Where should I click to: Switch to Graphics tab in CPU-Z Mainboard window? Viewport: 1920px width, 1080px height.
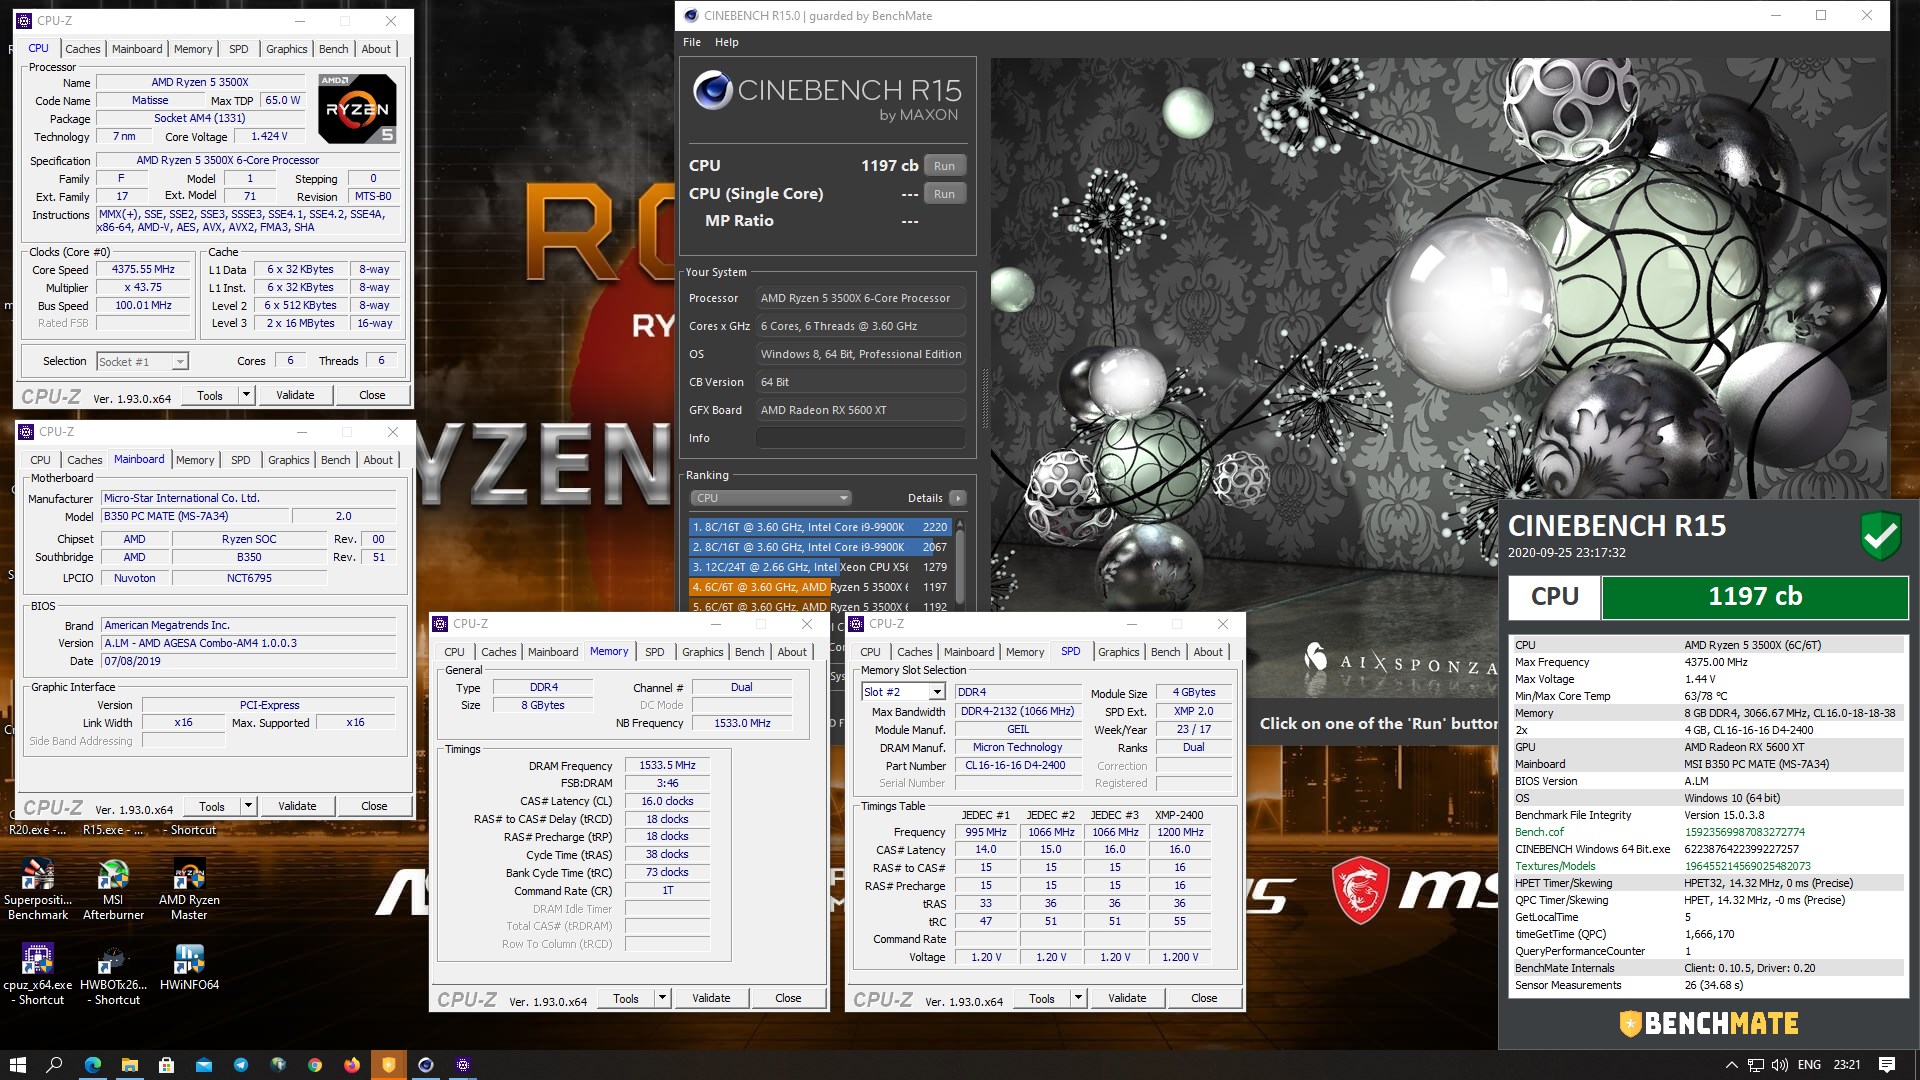289,460
